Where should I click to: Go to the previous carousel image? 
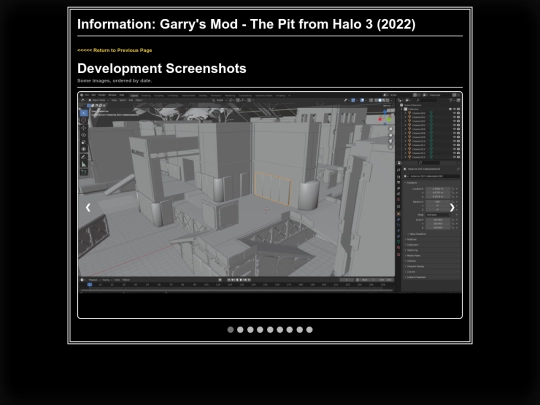click(88, 207)
